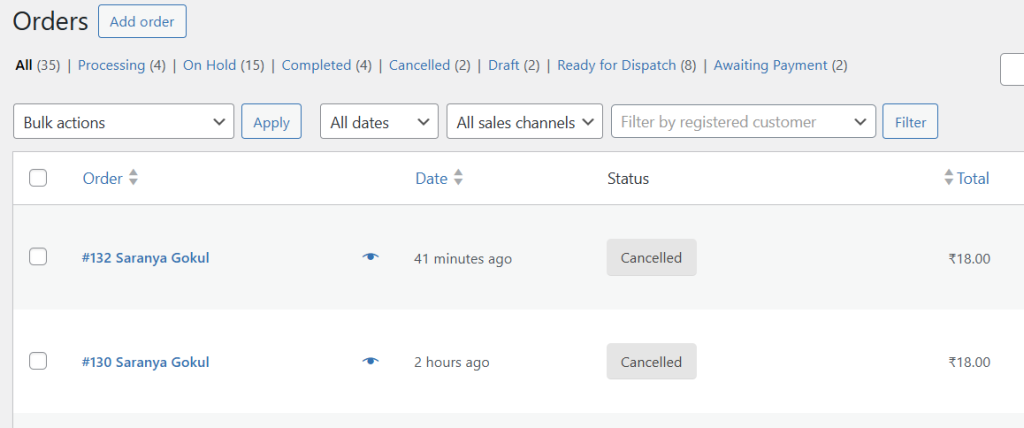The width and height of the screenshot is (1024, 428).
Task: Open order #132 Saranya Gokul link
Action: click(x=146, y=258)
